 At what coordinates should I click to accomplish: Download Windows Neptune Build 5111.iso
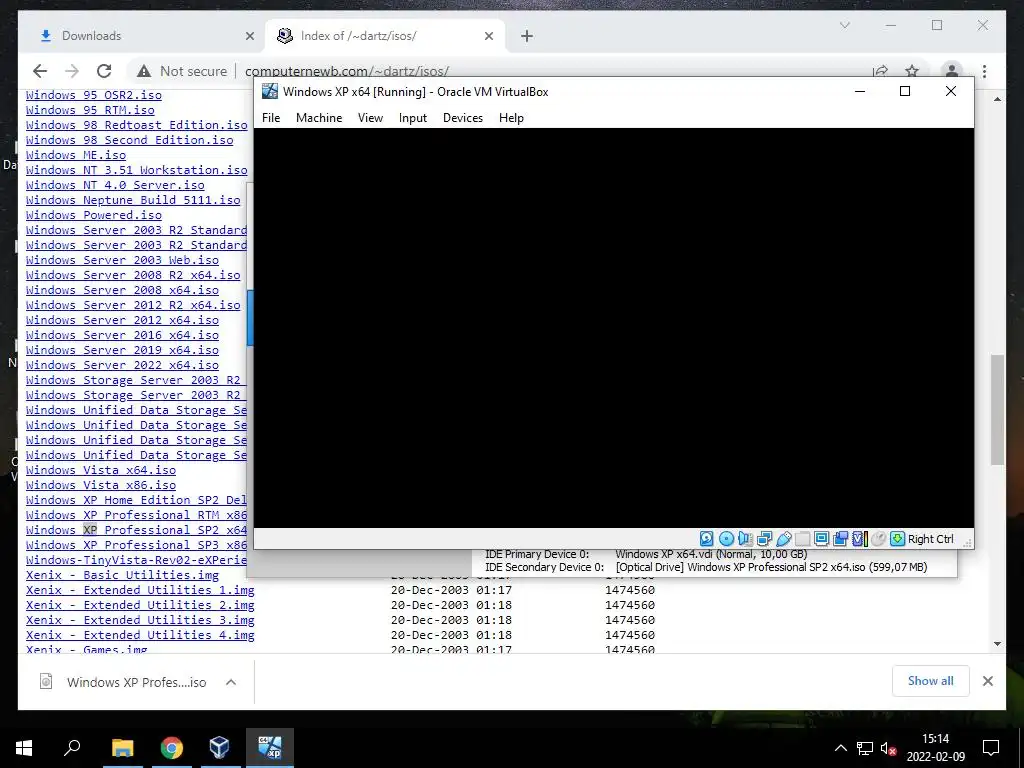133,200
